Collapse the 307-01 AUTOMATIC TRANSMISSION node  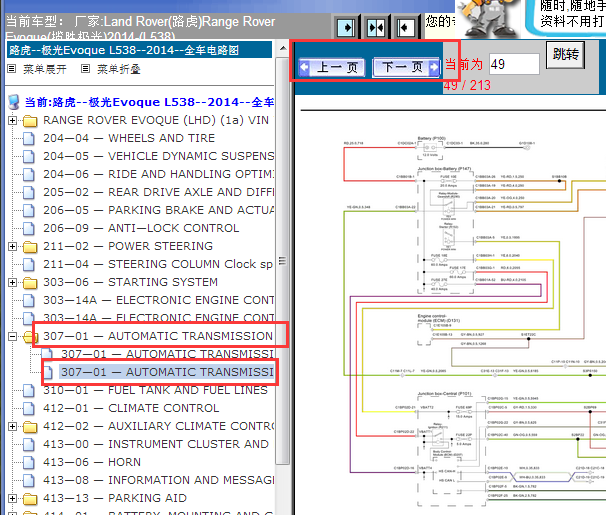point(12,337)
